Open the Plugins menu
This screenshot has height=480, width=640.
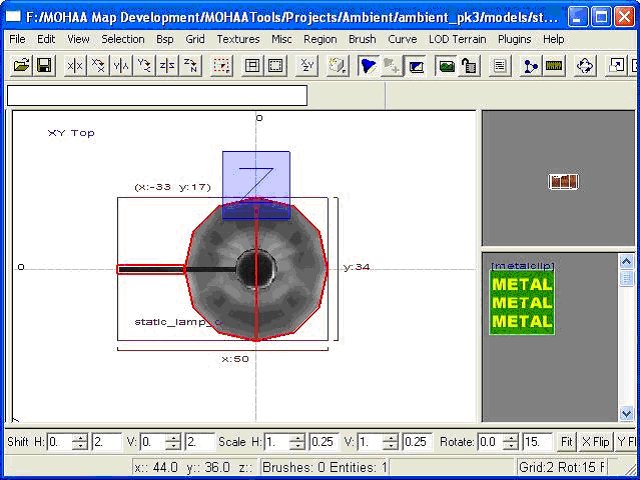coord(514,39)
